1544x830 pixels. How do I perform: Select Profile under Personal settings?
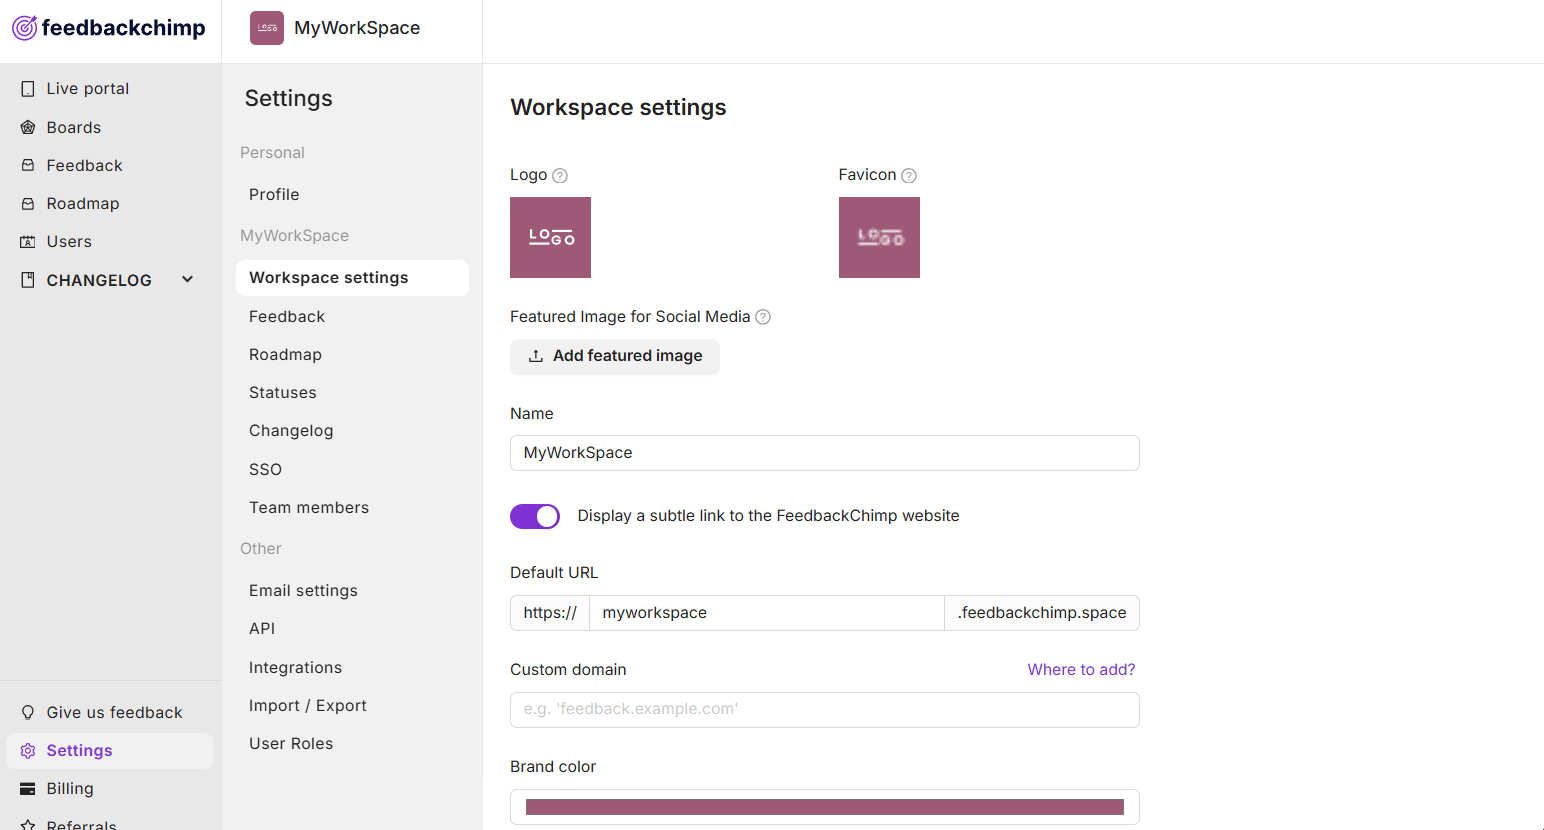click(274, 195)
